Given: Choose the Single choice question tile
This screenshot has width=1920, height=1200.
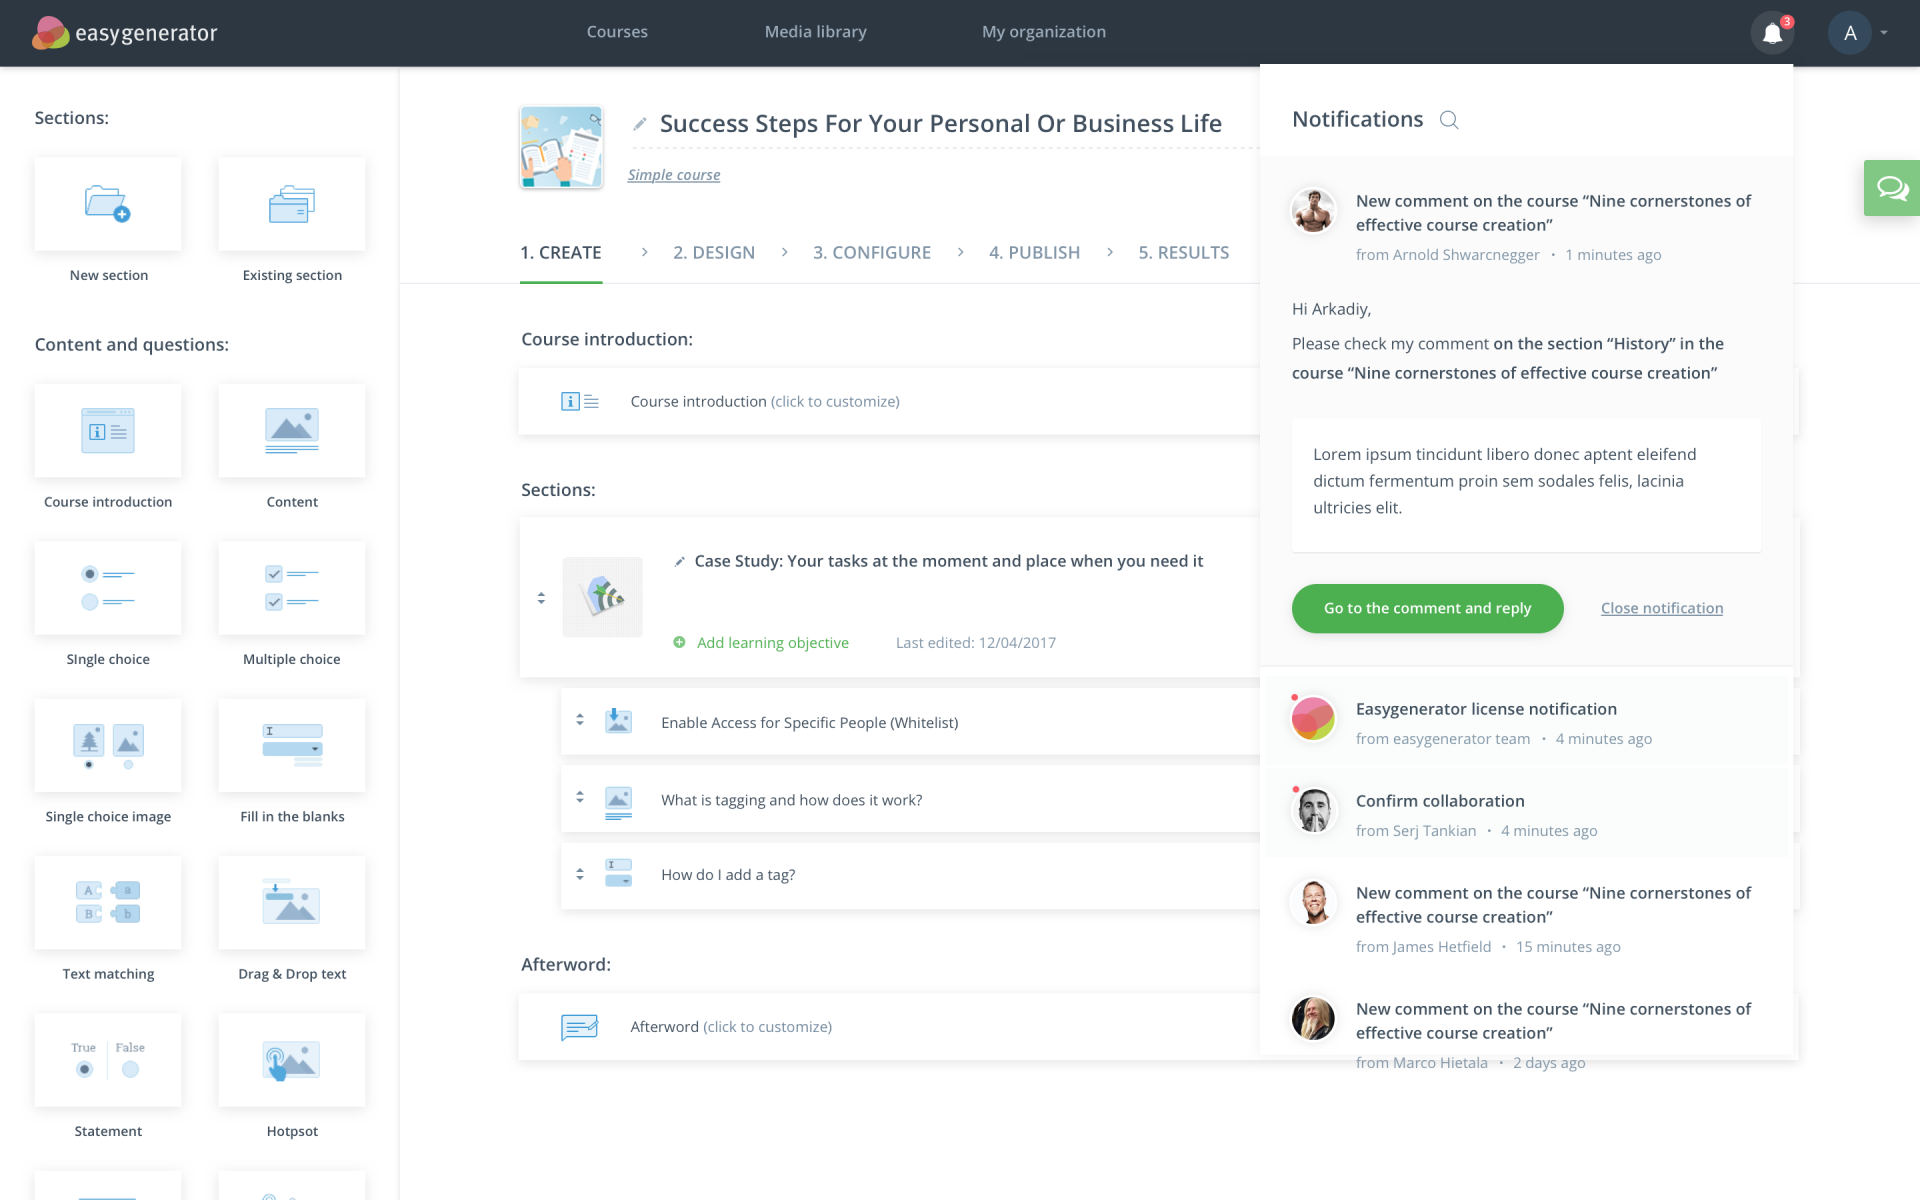Looking at the screenshot, I should click(x=108, y=588).
